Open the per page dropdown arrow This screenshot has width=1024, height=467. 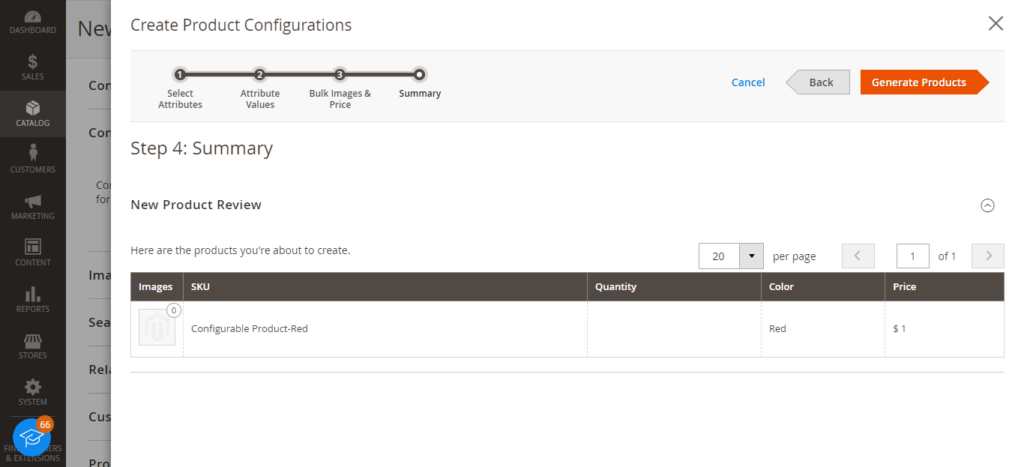[751, 256]
